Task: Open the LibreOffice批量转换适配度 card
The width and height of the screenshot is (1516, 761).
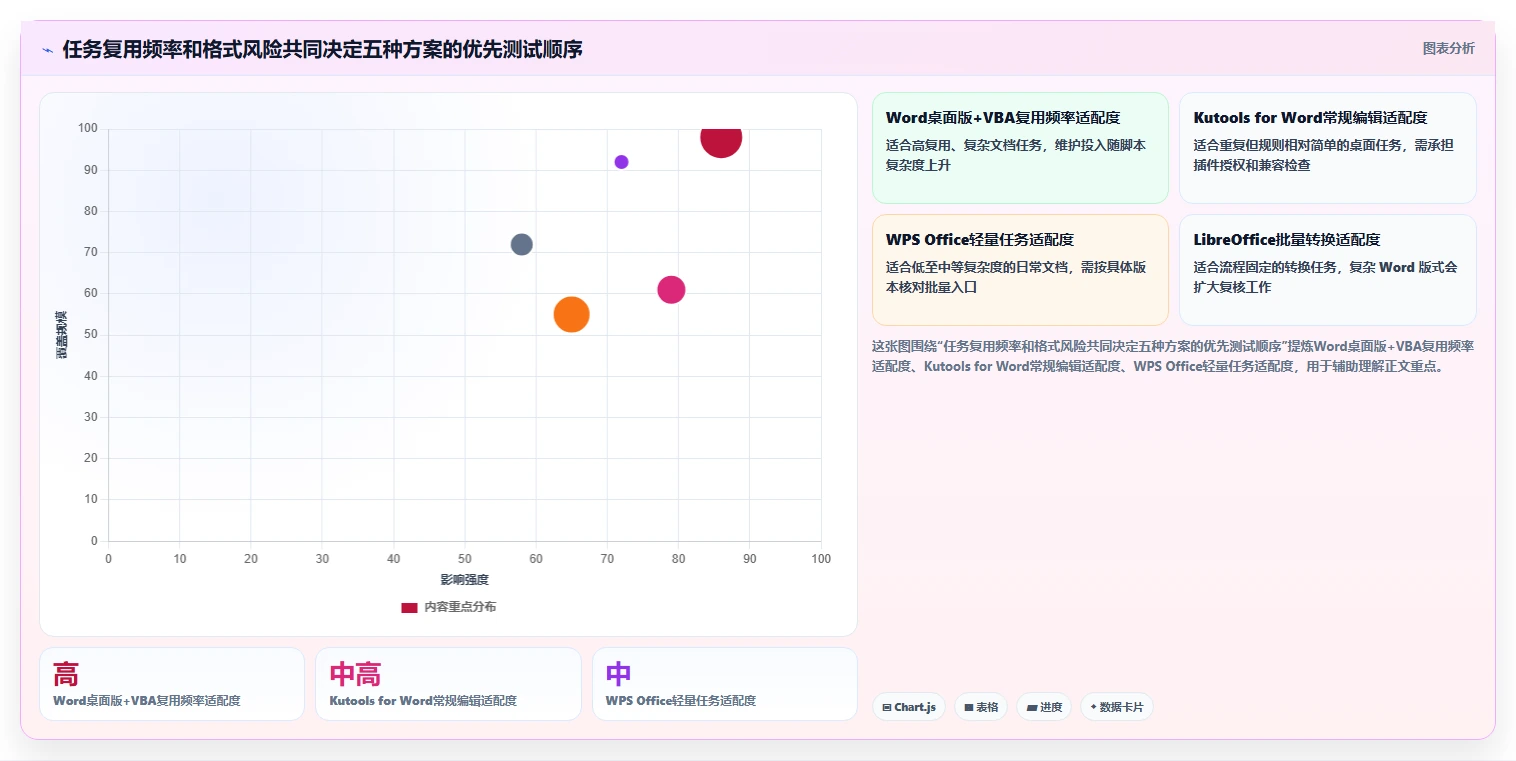Action: [1327, 270]
